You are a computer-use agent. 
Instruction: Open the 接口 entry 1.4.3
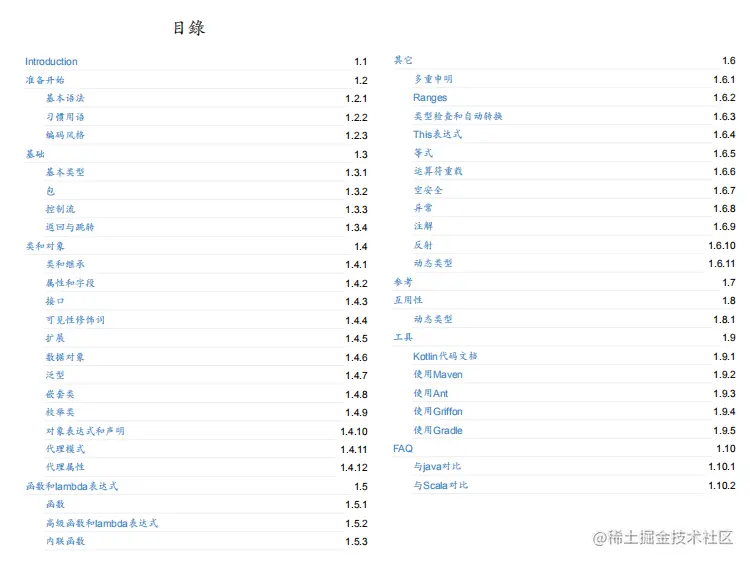tap(55, 301)
